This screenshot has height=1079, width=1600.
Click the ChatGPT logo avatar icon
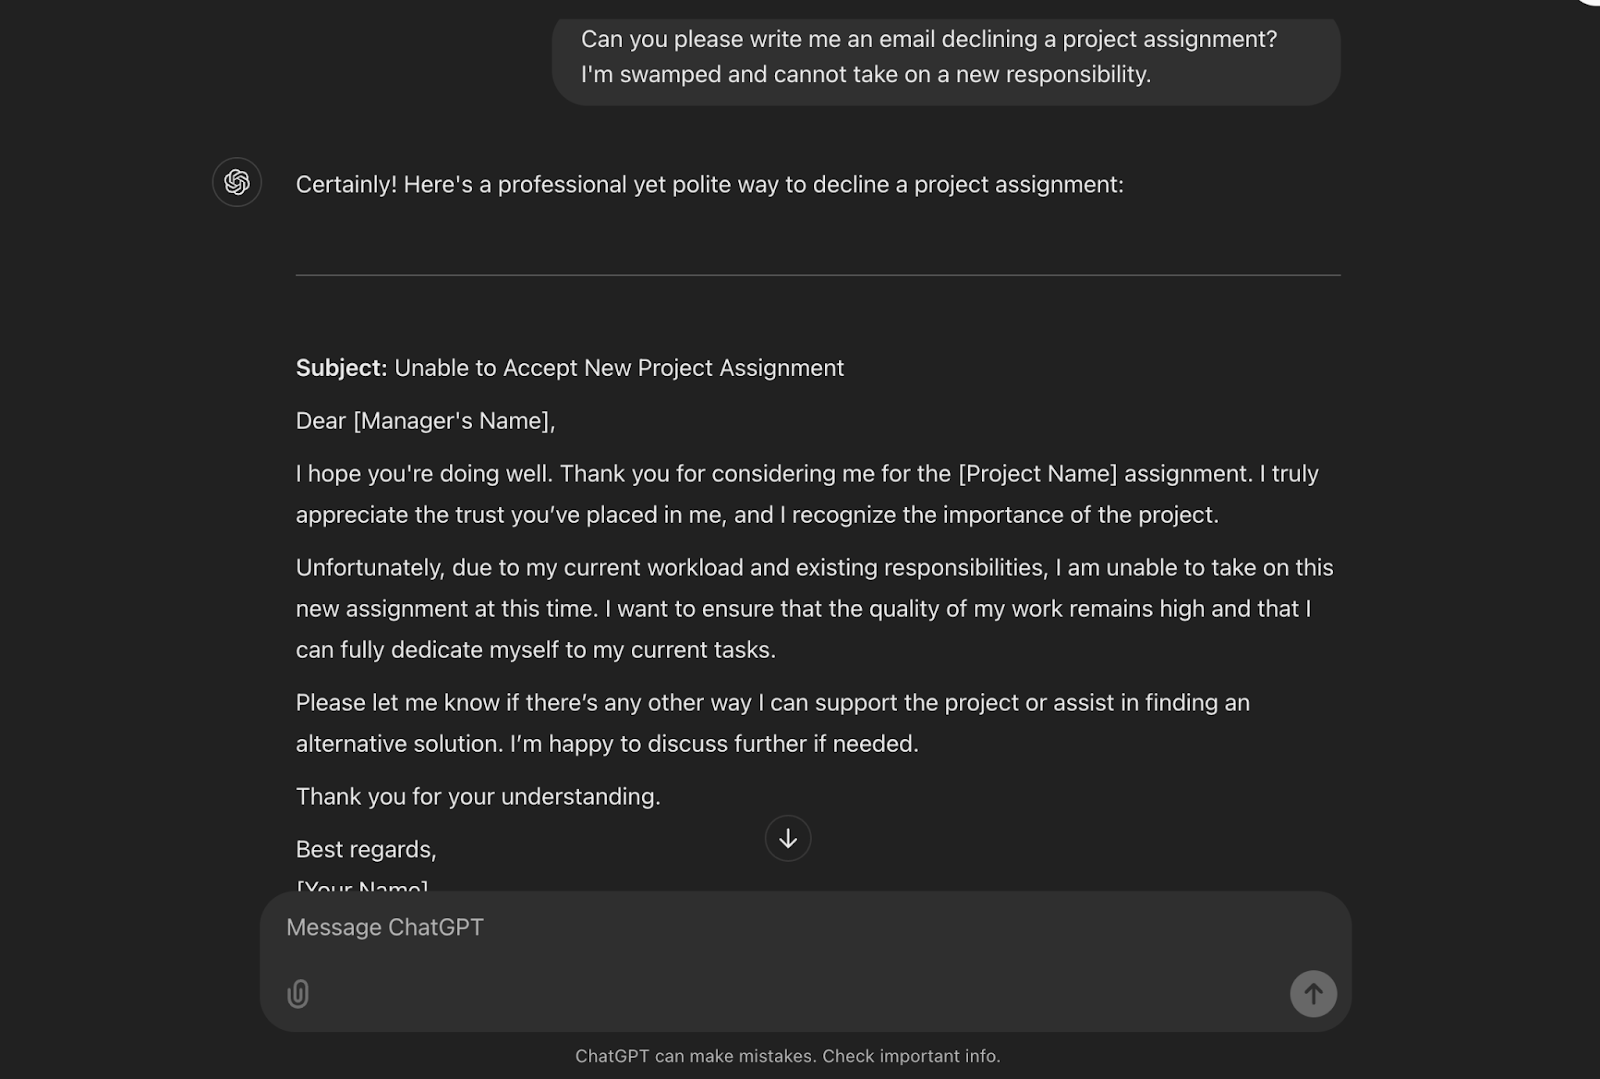[x=236, y=183]
